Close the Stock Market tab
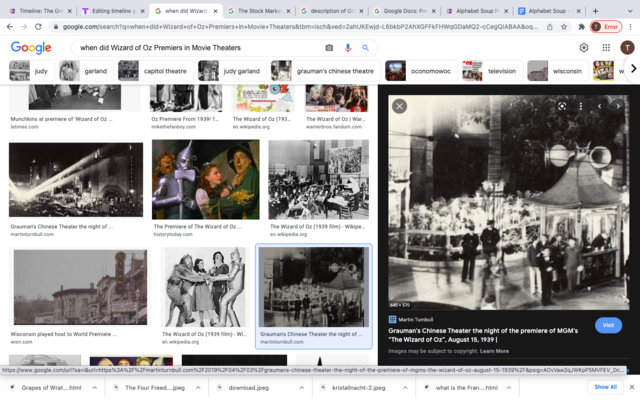The height and width of the screenshot is (400, 640). (x=288, y=11)
